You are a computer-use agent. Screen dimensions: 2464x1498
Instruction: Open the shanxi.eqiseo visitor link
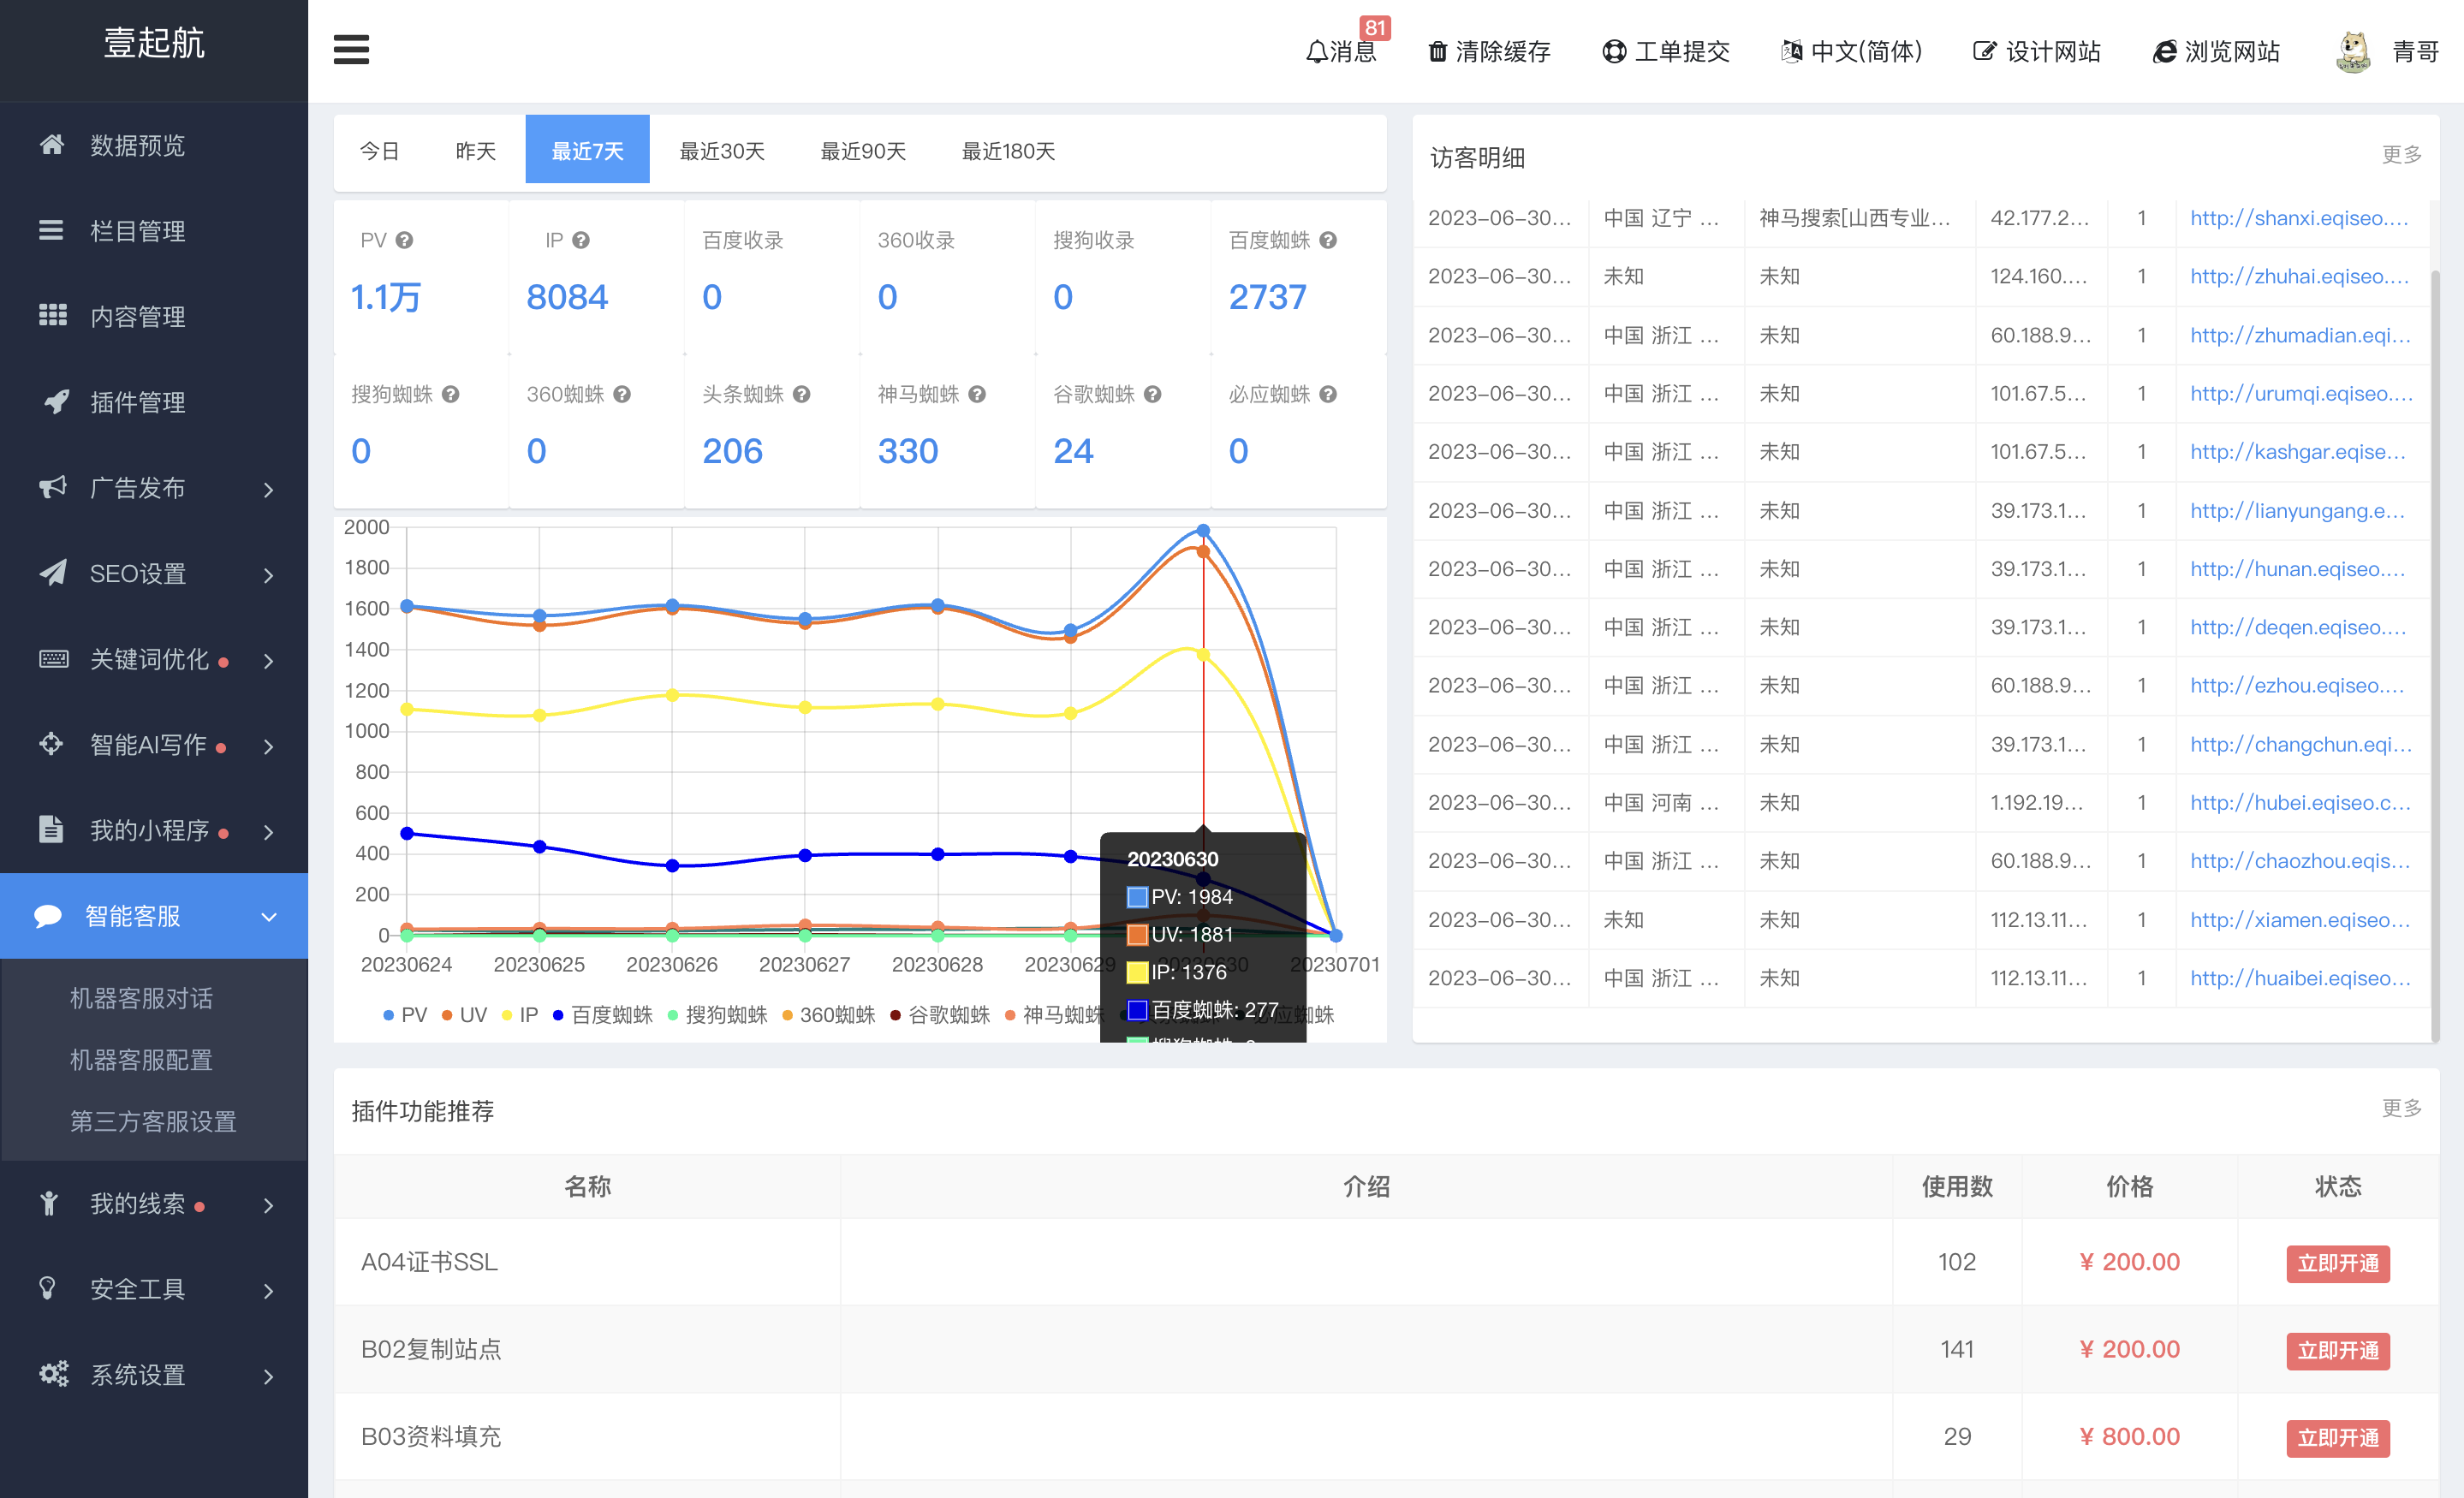click(2298, 218)
